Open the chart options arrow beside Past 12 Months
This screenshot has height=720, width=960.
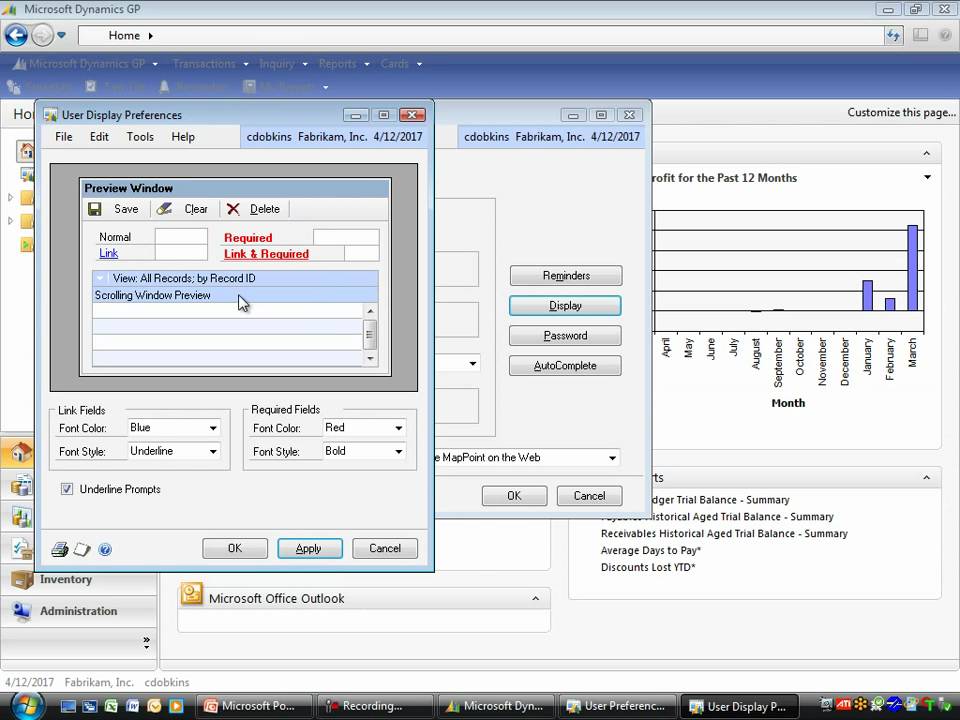click(928, 178)
